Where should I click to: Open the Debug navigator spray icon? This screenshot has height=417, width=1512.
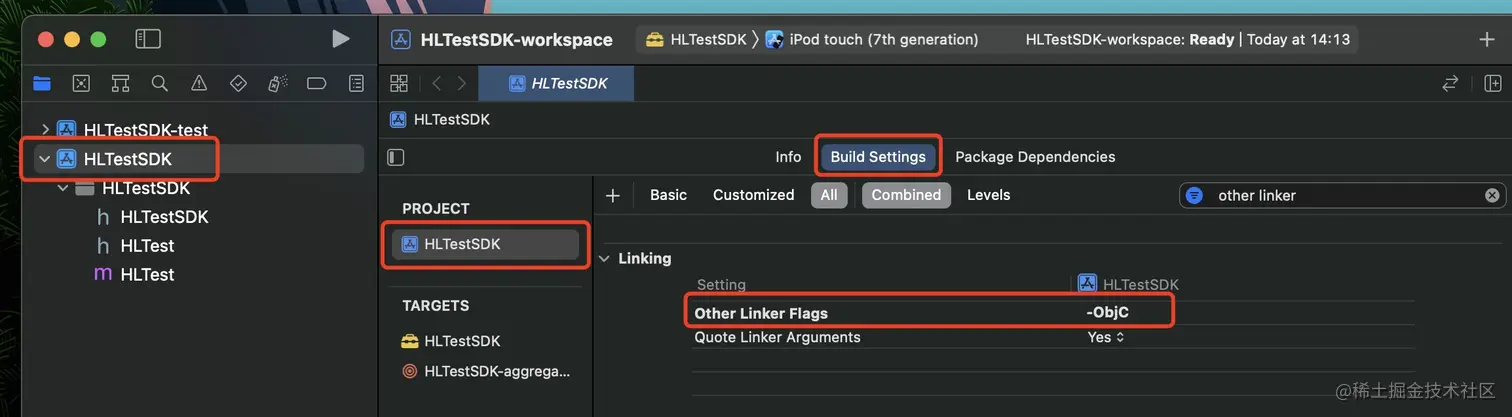pos(278,83)
